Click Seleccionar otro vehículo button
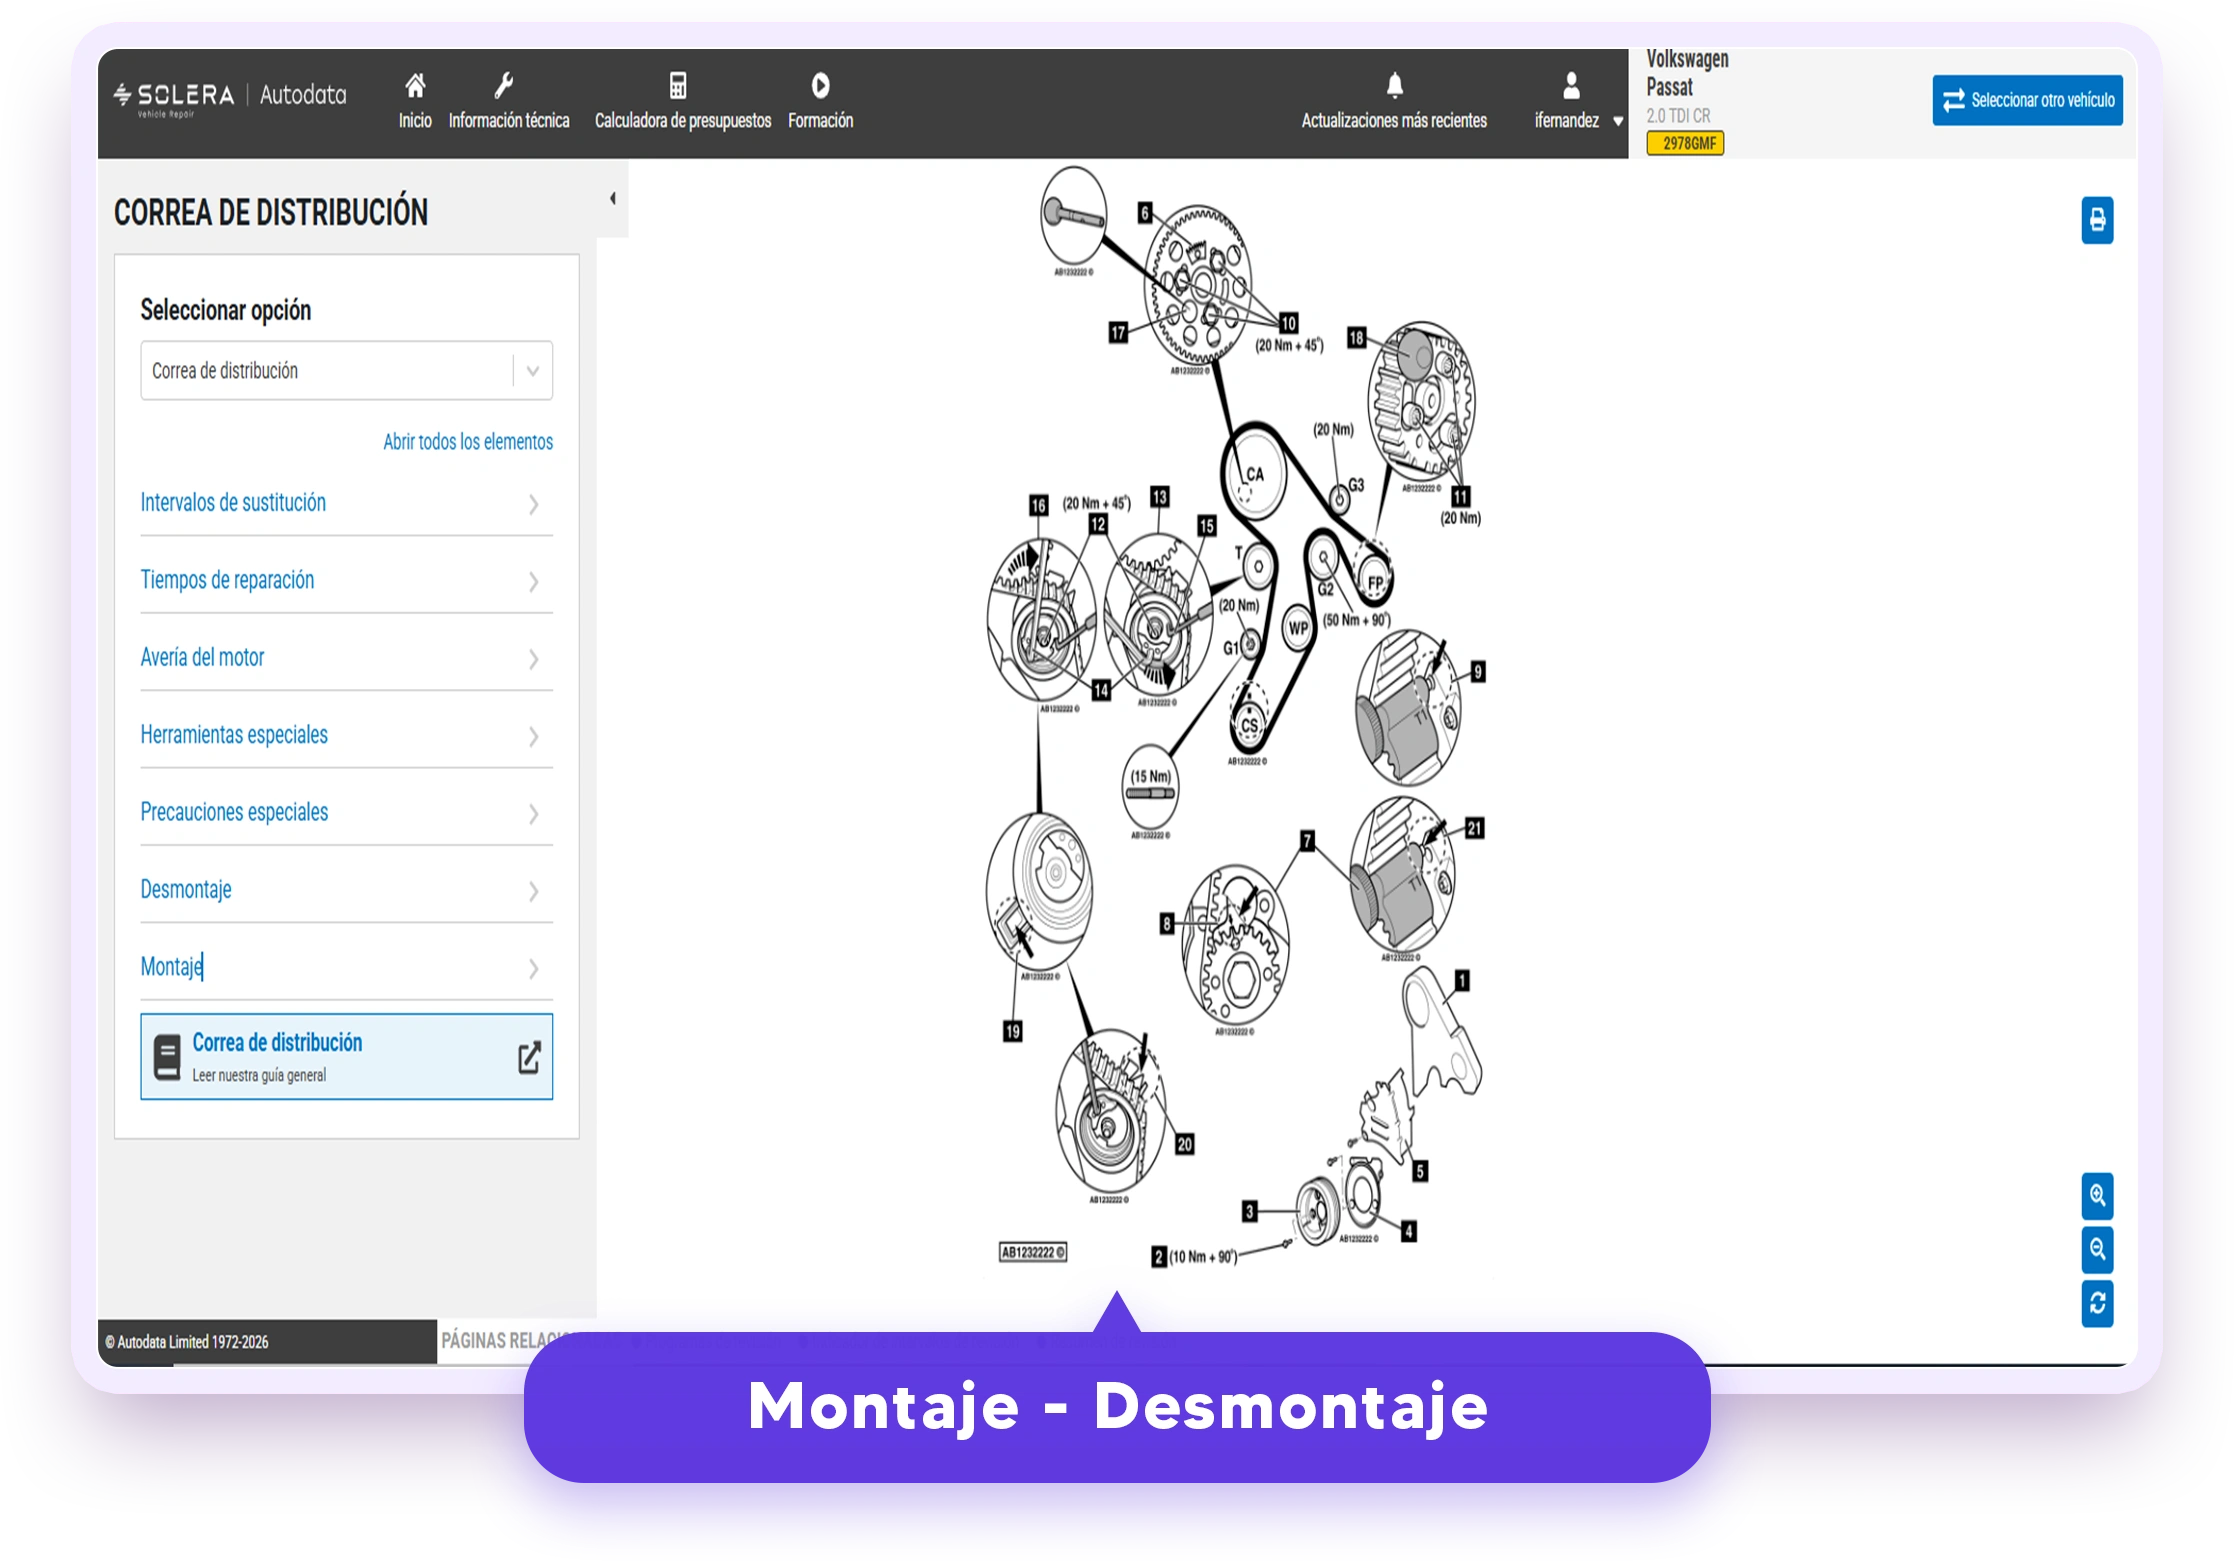 [2027, 100]
